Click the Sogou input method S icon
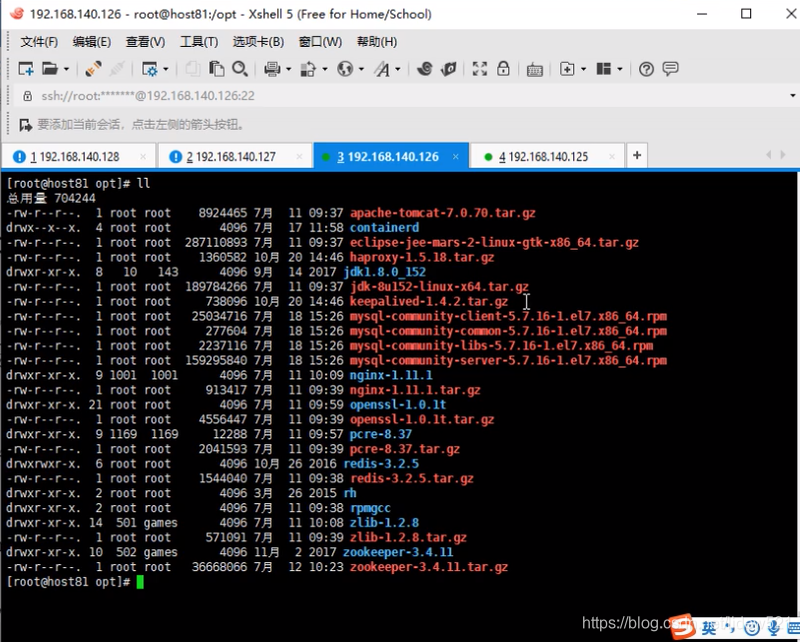Viewport: 800px width, 642px height. tap(682, 627)
